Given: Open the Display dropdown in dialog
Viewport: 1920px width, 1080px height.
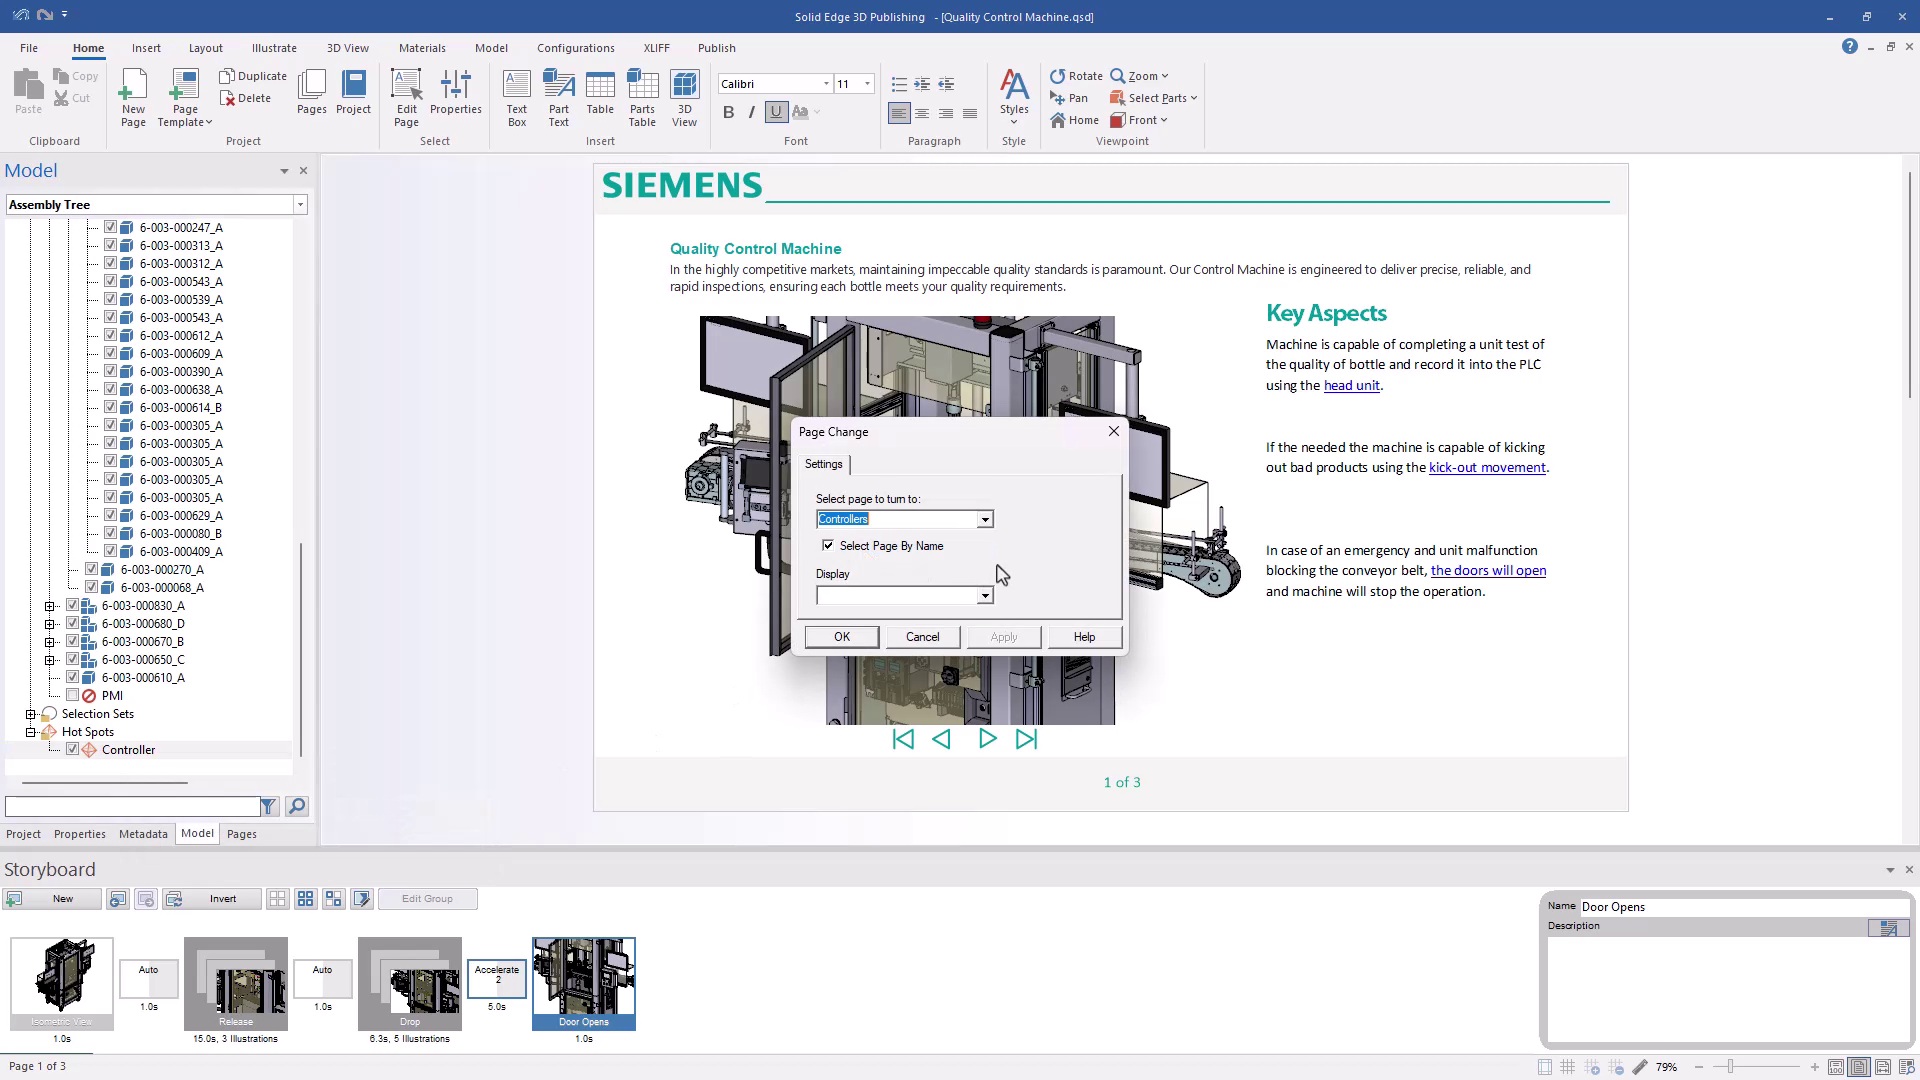Looking at the screenshot, I should click(985, 596).
